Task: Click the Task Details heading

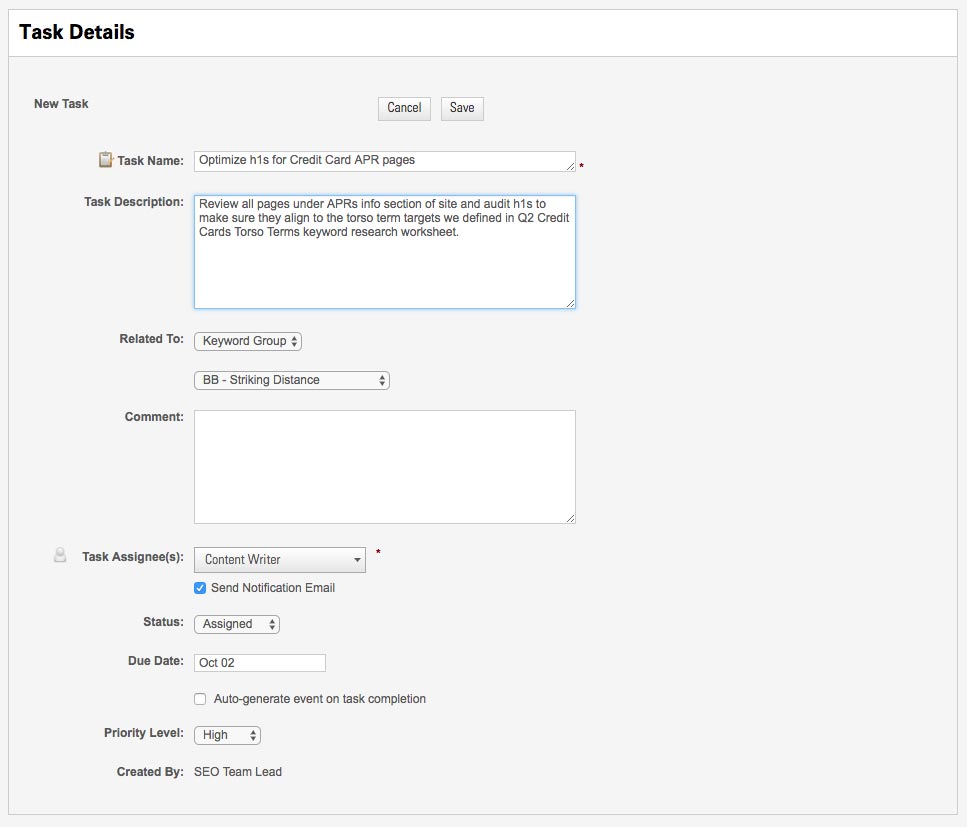Action: (77, 32)
